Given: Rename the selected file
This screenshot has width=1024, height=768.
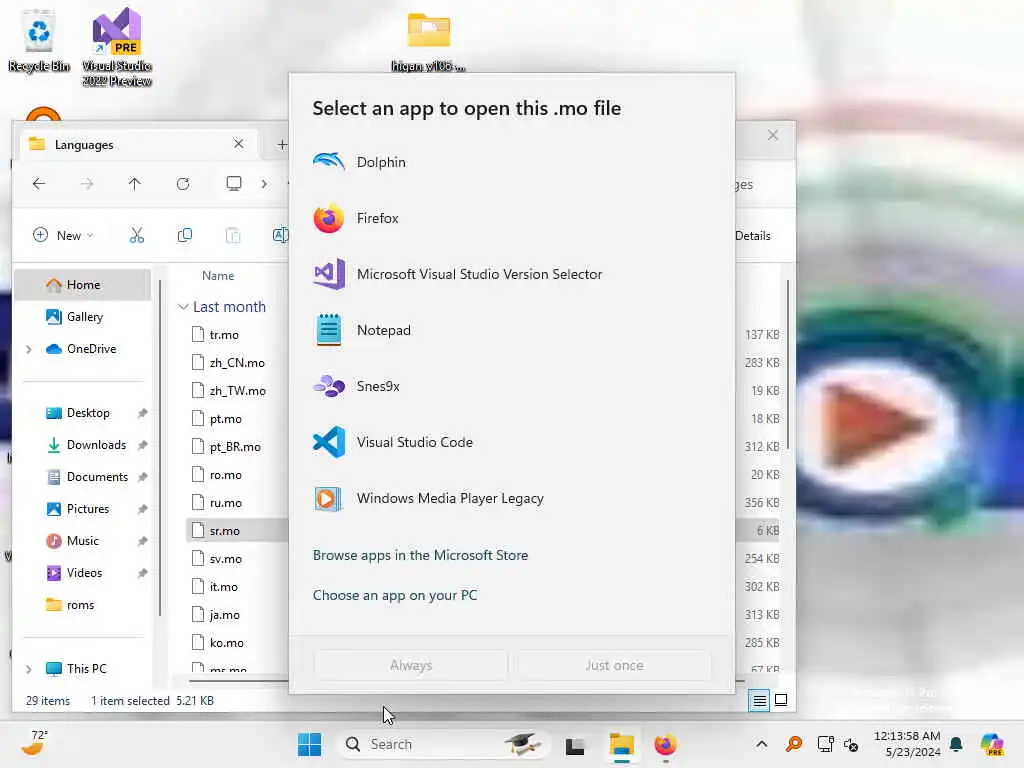Looking at the screenshot, I should click(x=280, y=235).
